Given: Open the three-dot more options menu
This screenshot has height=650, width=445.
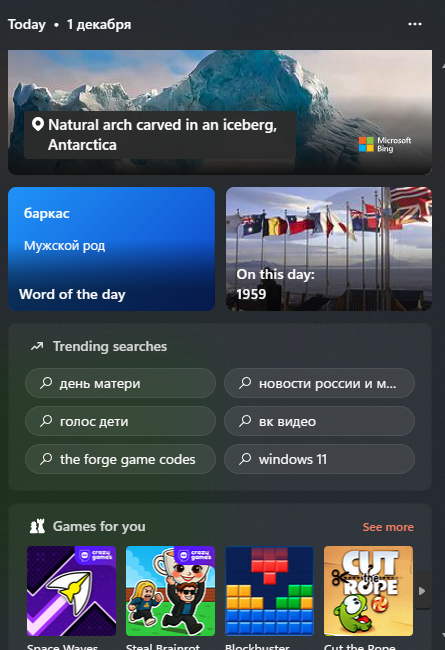Looking at the screenshot, I should (415, 24).
